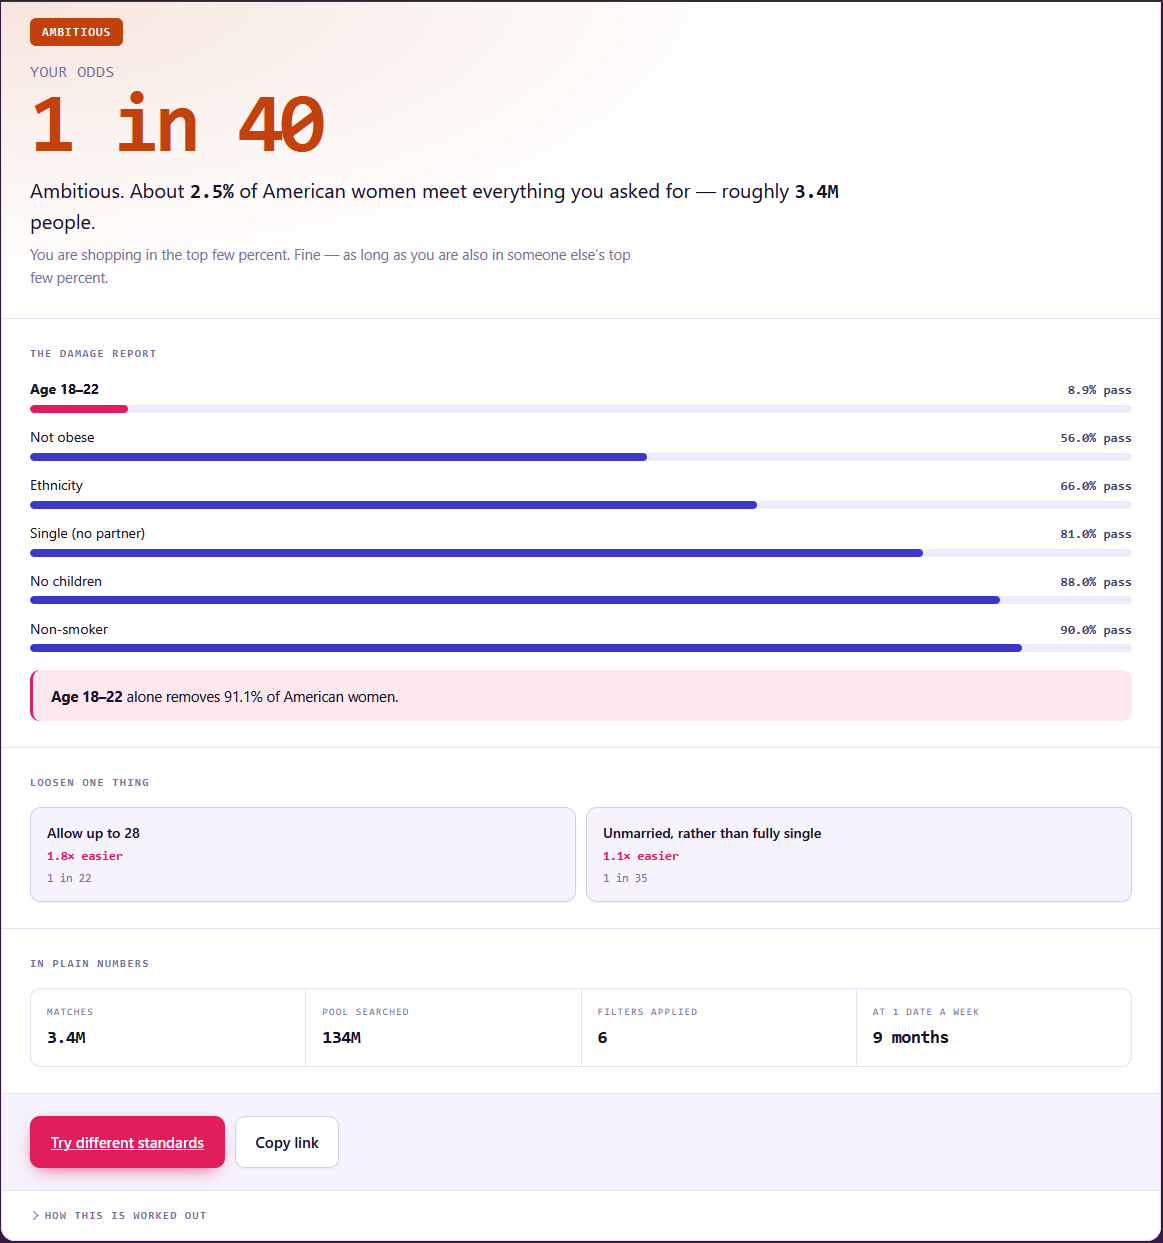Click the Age 18–22 progress bar
This screenshot has height=1243, width=1163.
581,409
